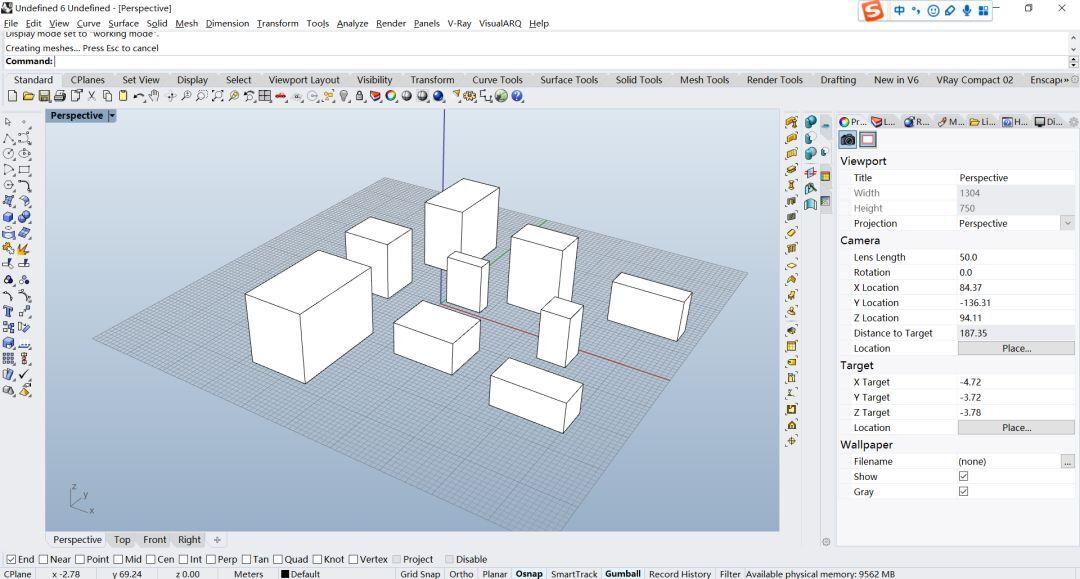Pick the Rectangle tool in the left sidebar
Screen dimensions: 1080x579
tap(24, 170)
